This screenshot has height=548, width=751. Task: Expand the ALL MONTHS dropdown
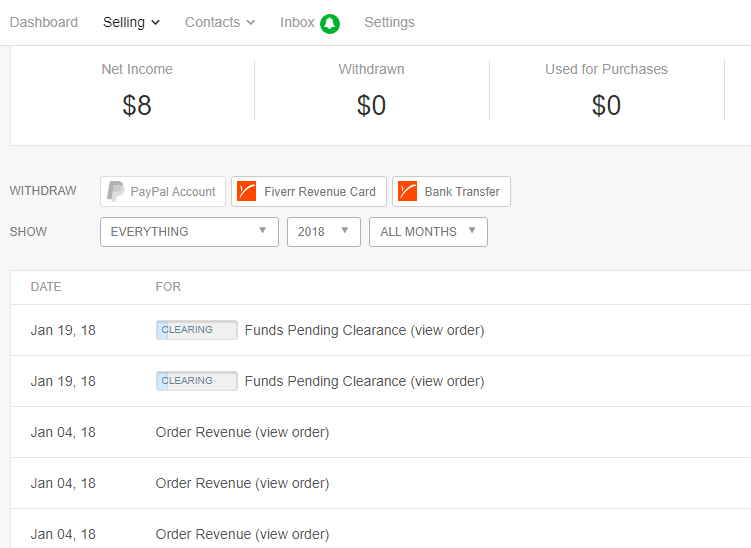(428, 232)
